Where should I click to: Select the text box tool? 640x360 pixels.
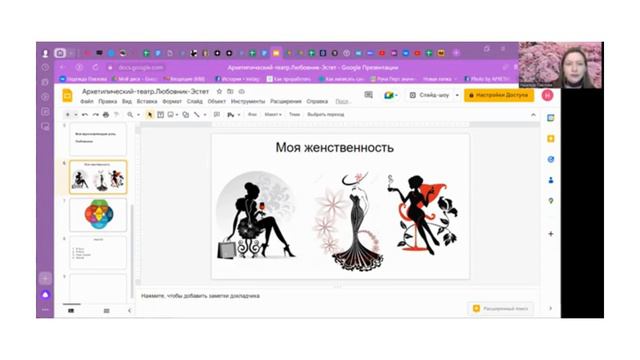pos(160,115)
